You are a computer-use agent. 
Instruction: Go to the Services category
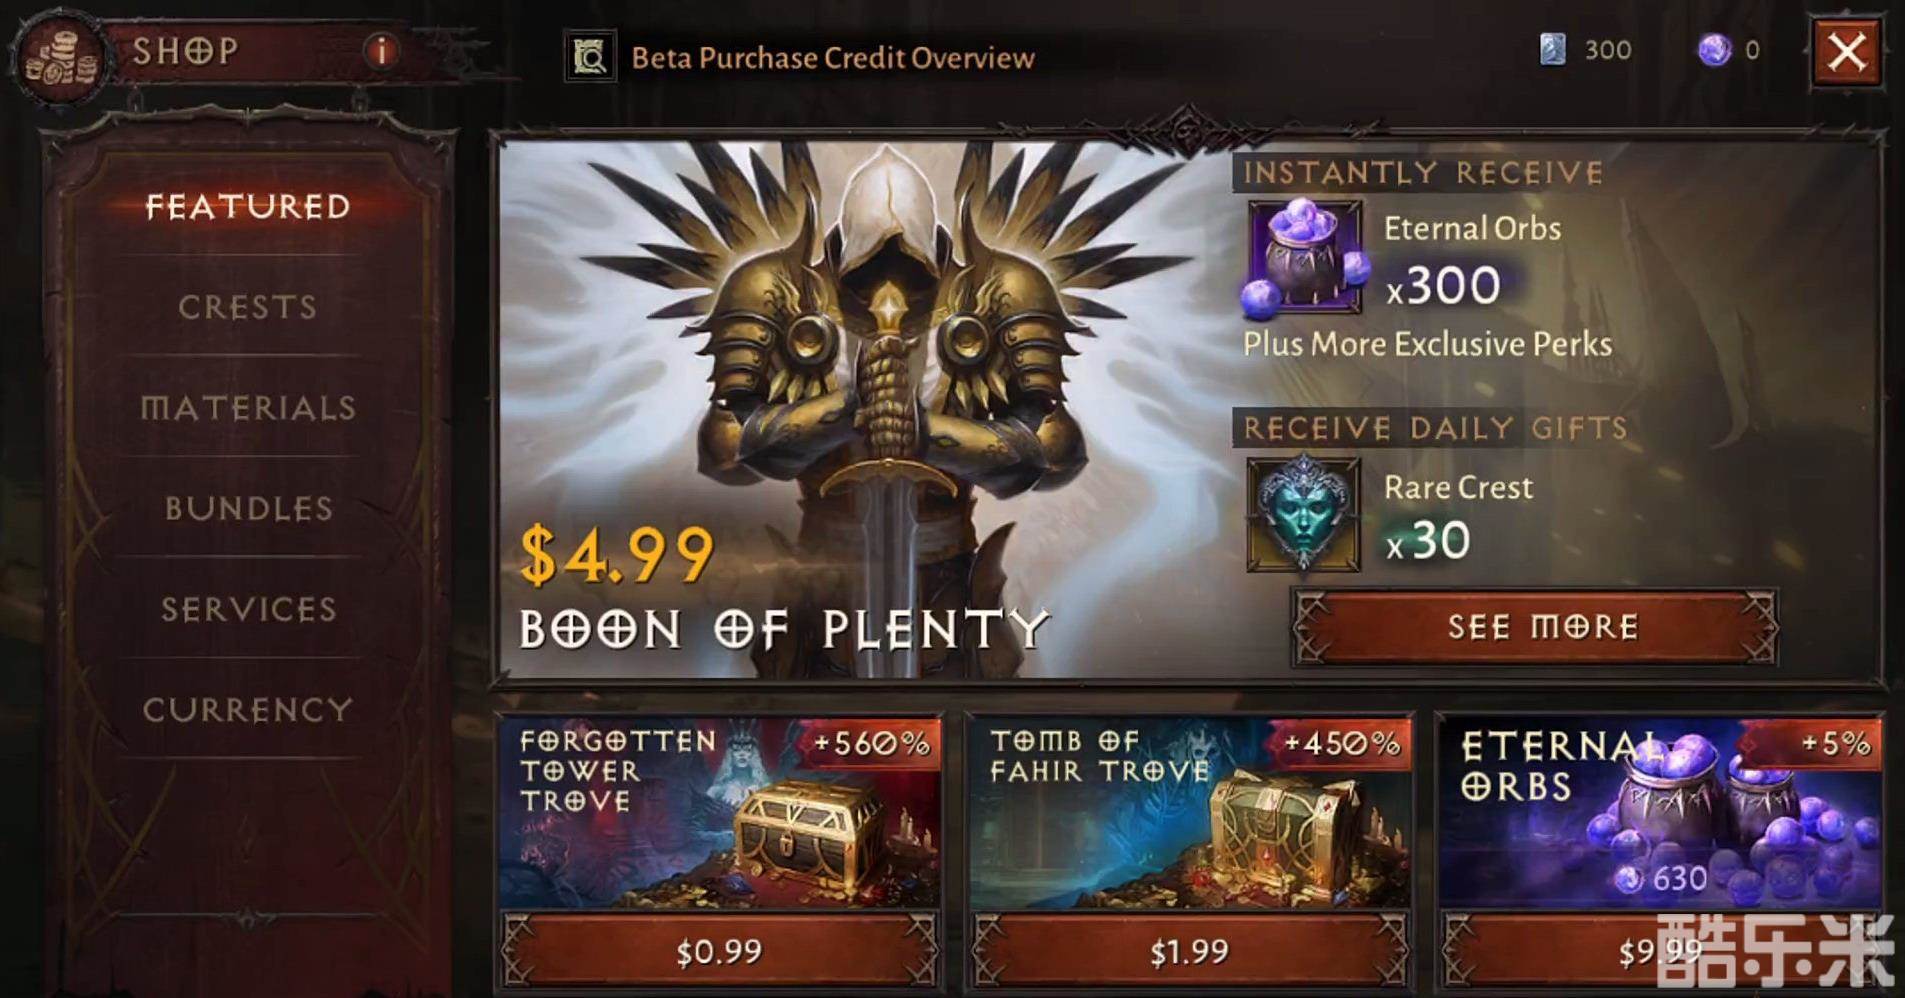point(248,609)
